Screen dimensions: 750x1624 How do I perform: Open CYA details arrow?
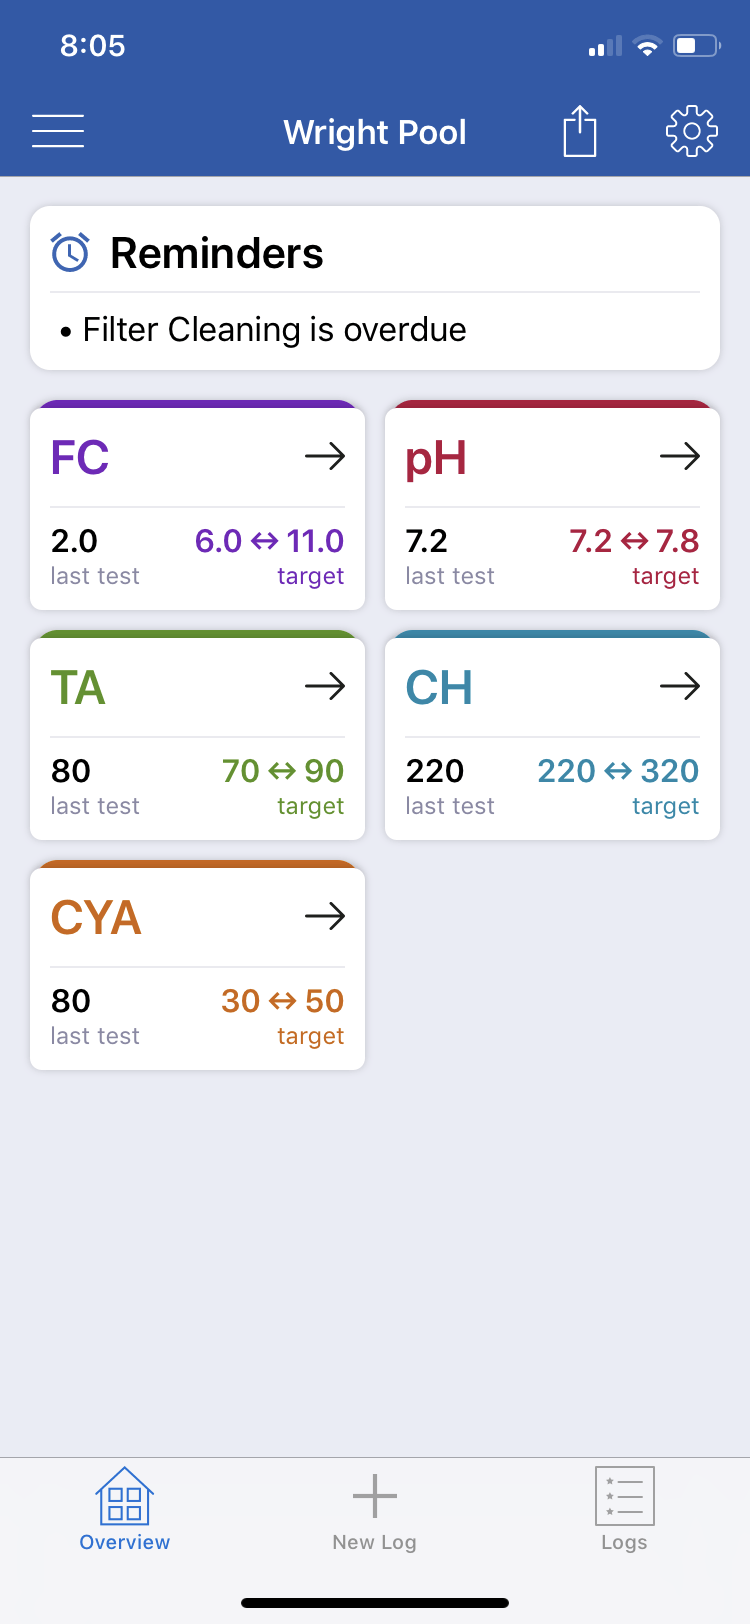click(325, 917)
